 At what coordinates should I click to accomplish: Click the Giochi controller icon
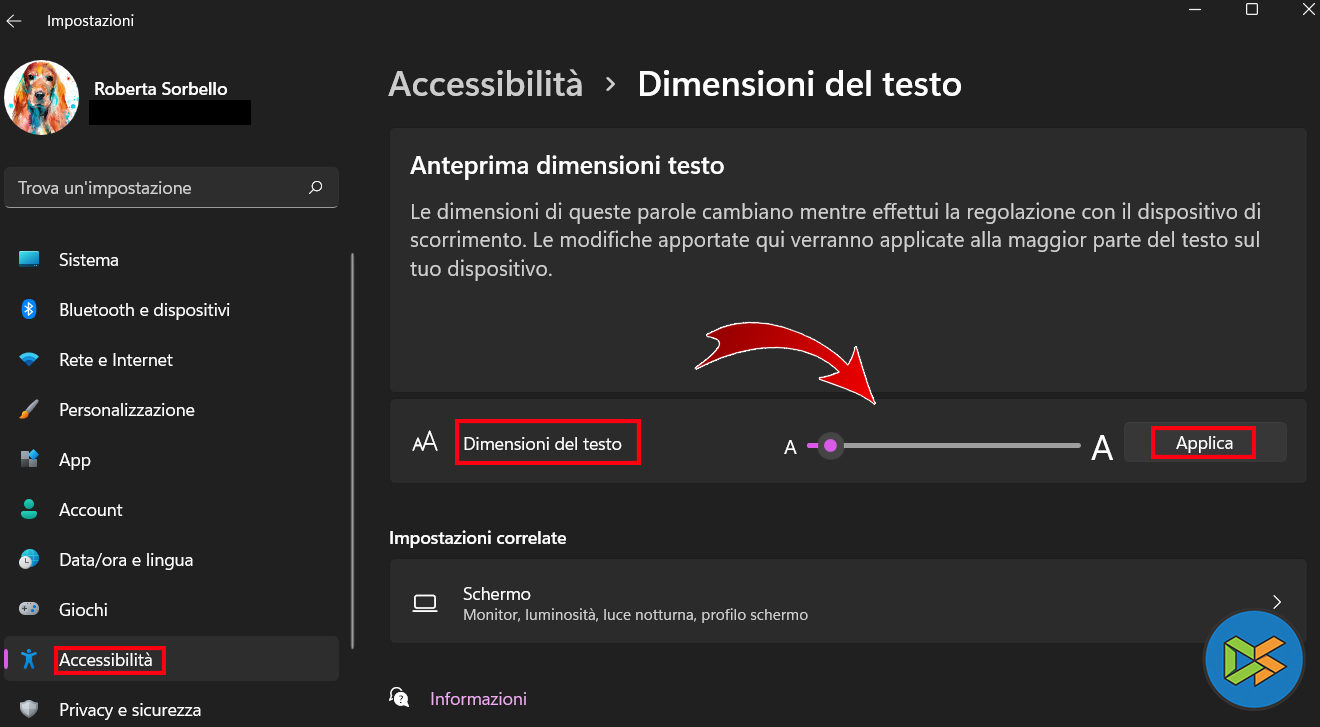(29, 610)
